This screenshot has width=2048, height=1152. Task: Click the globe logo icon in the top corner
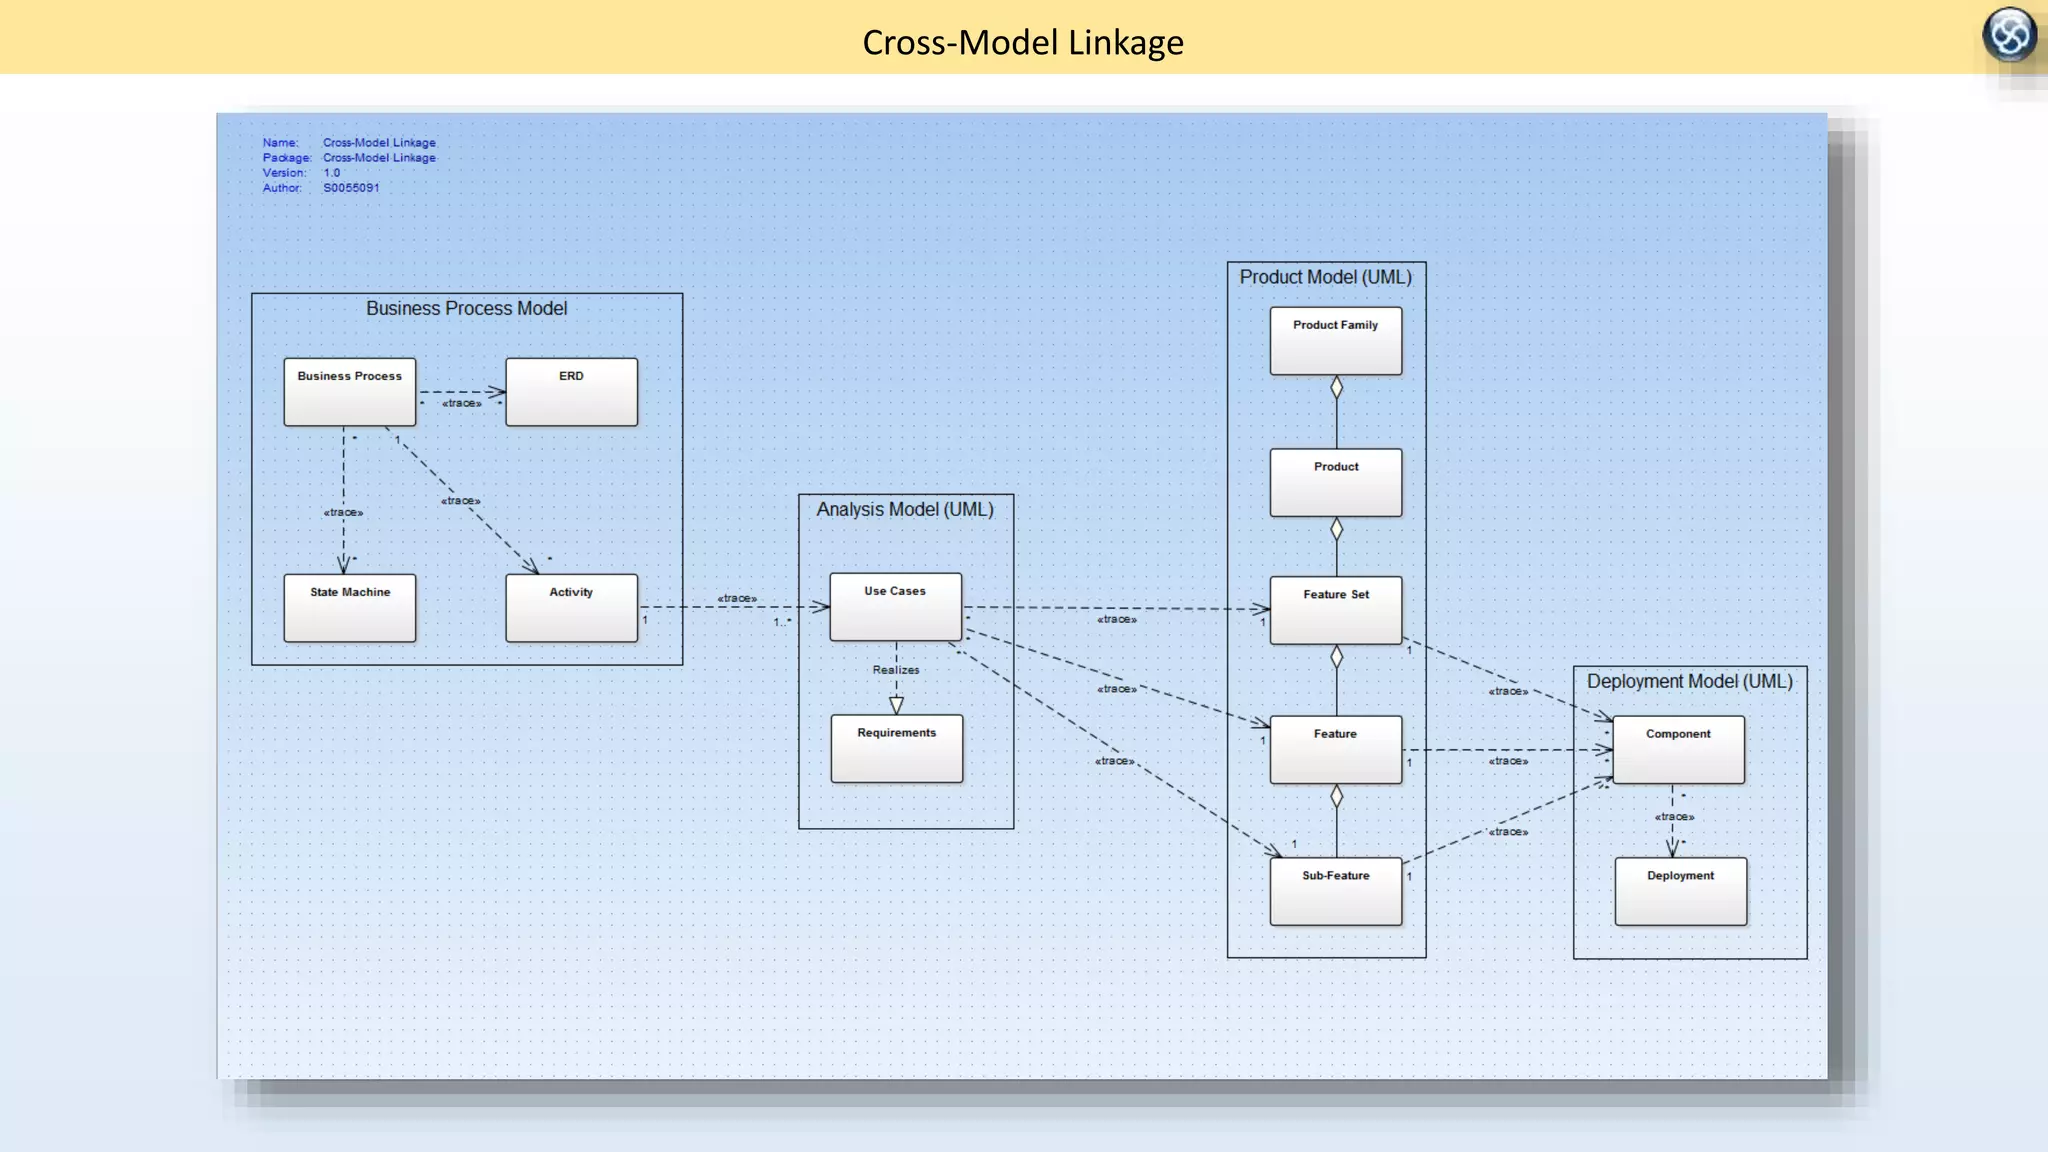tap(2009, 35)
